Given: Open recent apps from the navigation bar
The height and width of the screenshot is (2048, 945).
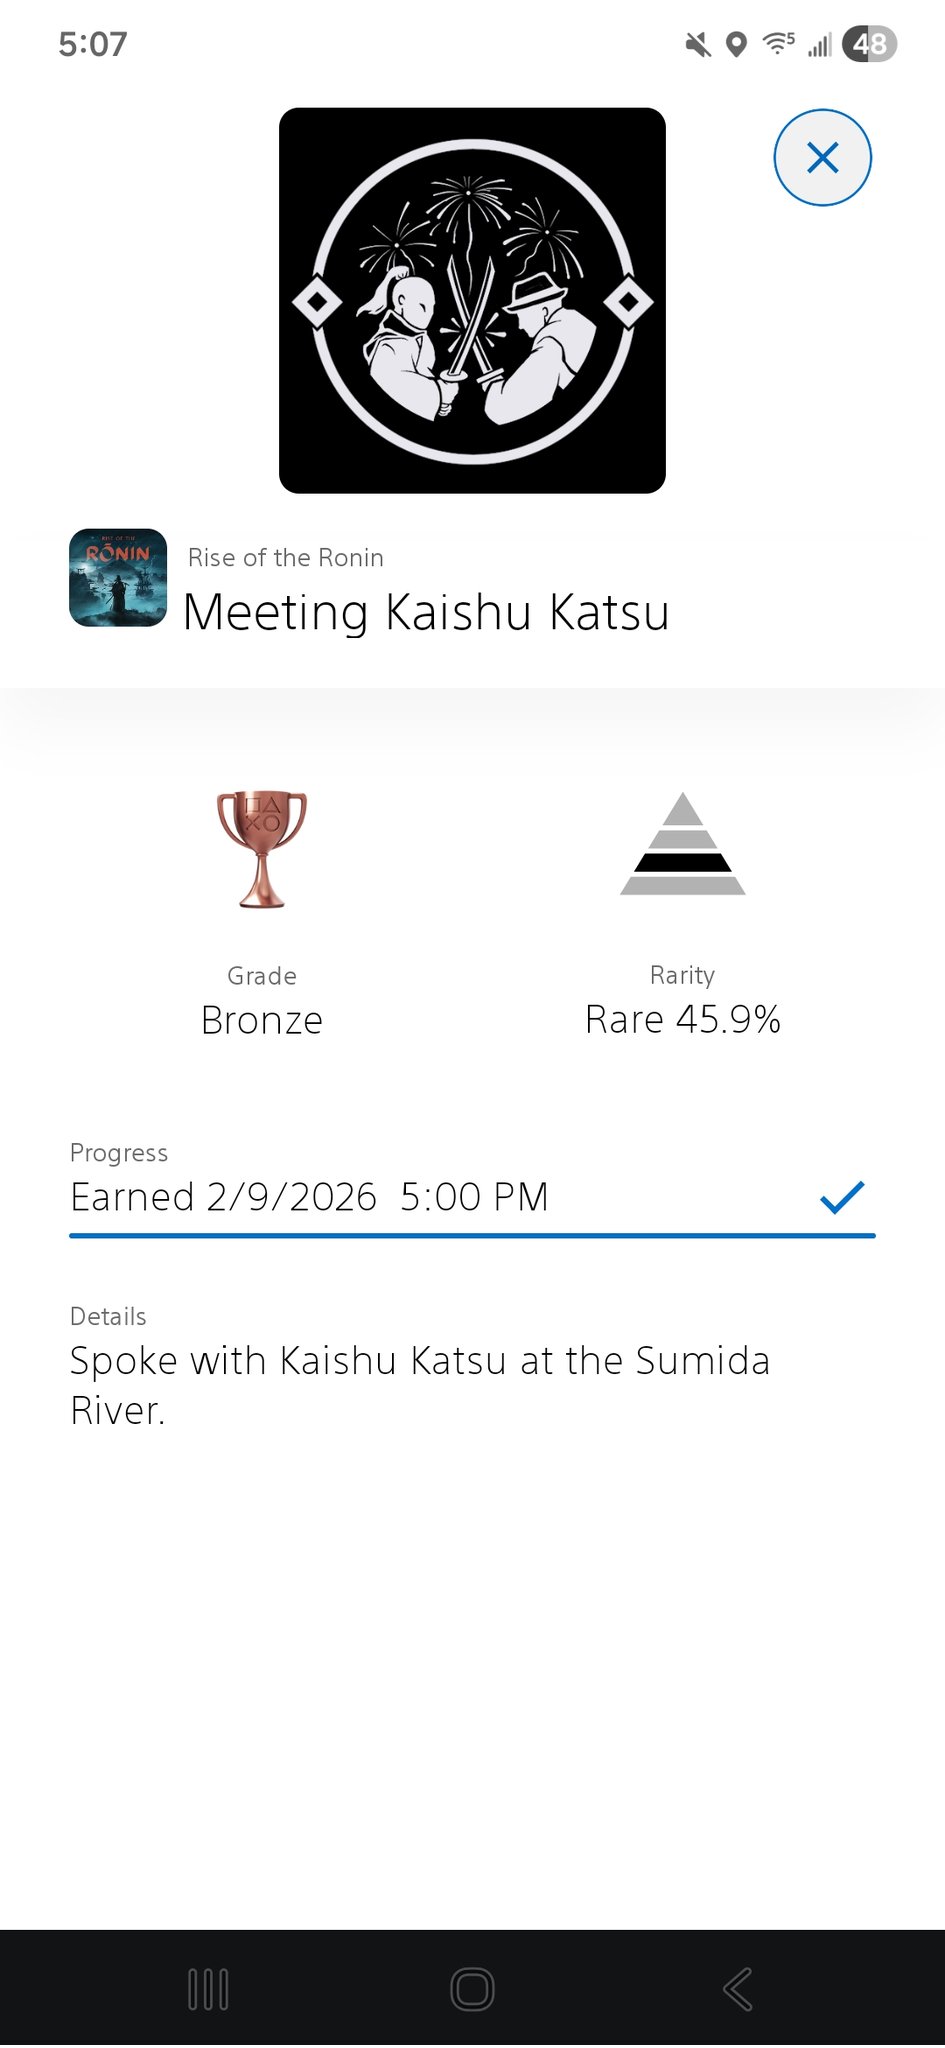Looking at the screenshot, I should (208, 1989).
